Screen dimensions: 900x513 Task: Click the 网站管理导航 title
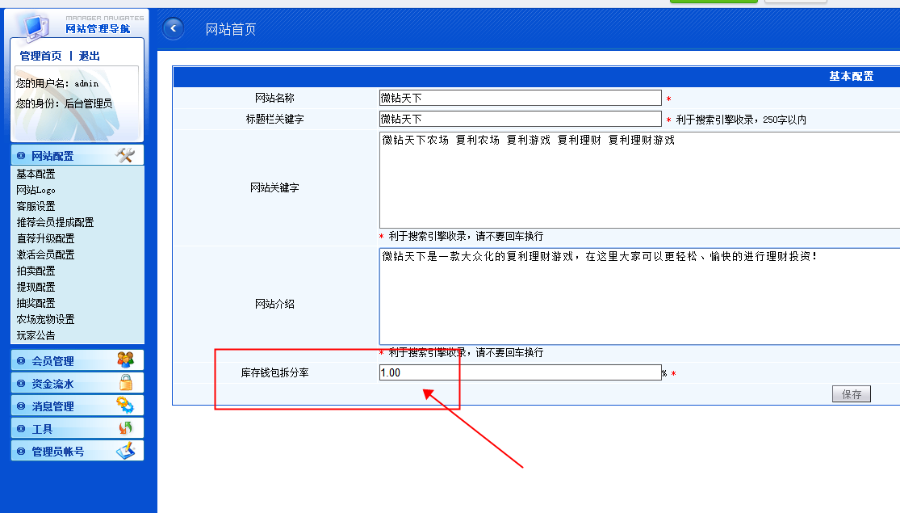pos(98,28)
